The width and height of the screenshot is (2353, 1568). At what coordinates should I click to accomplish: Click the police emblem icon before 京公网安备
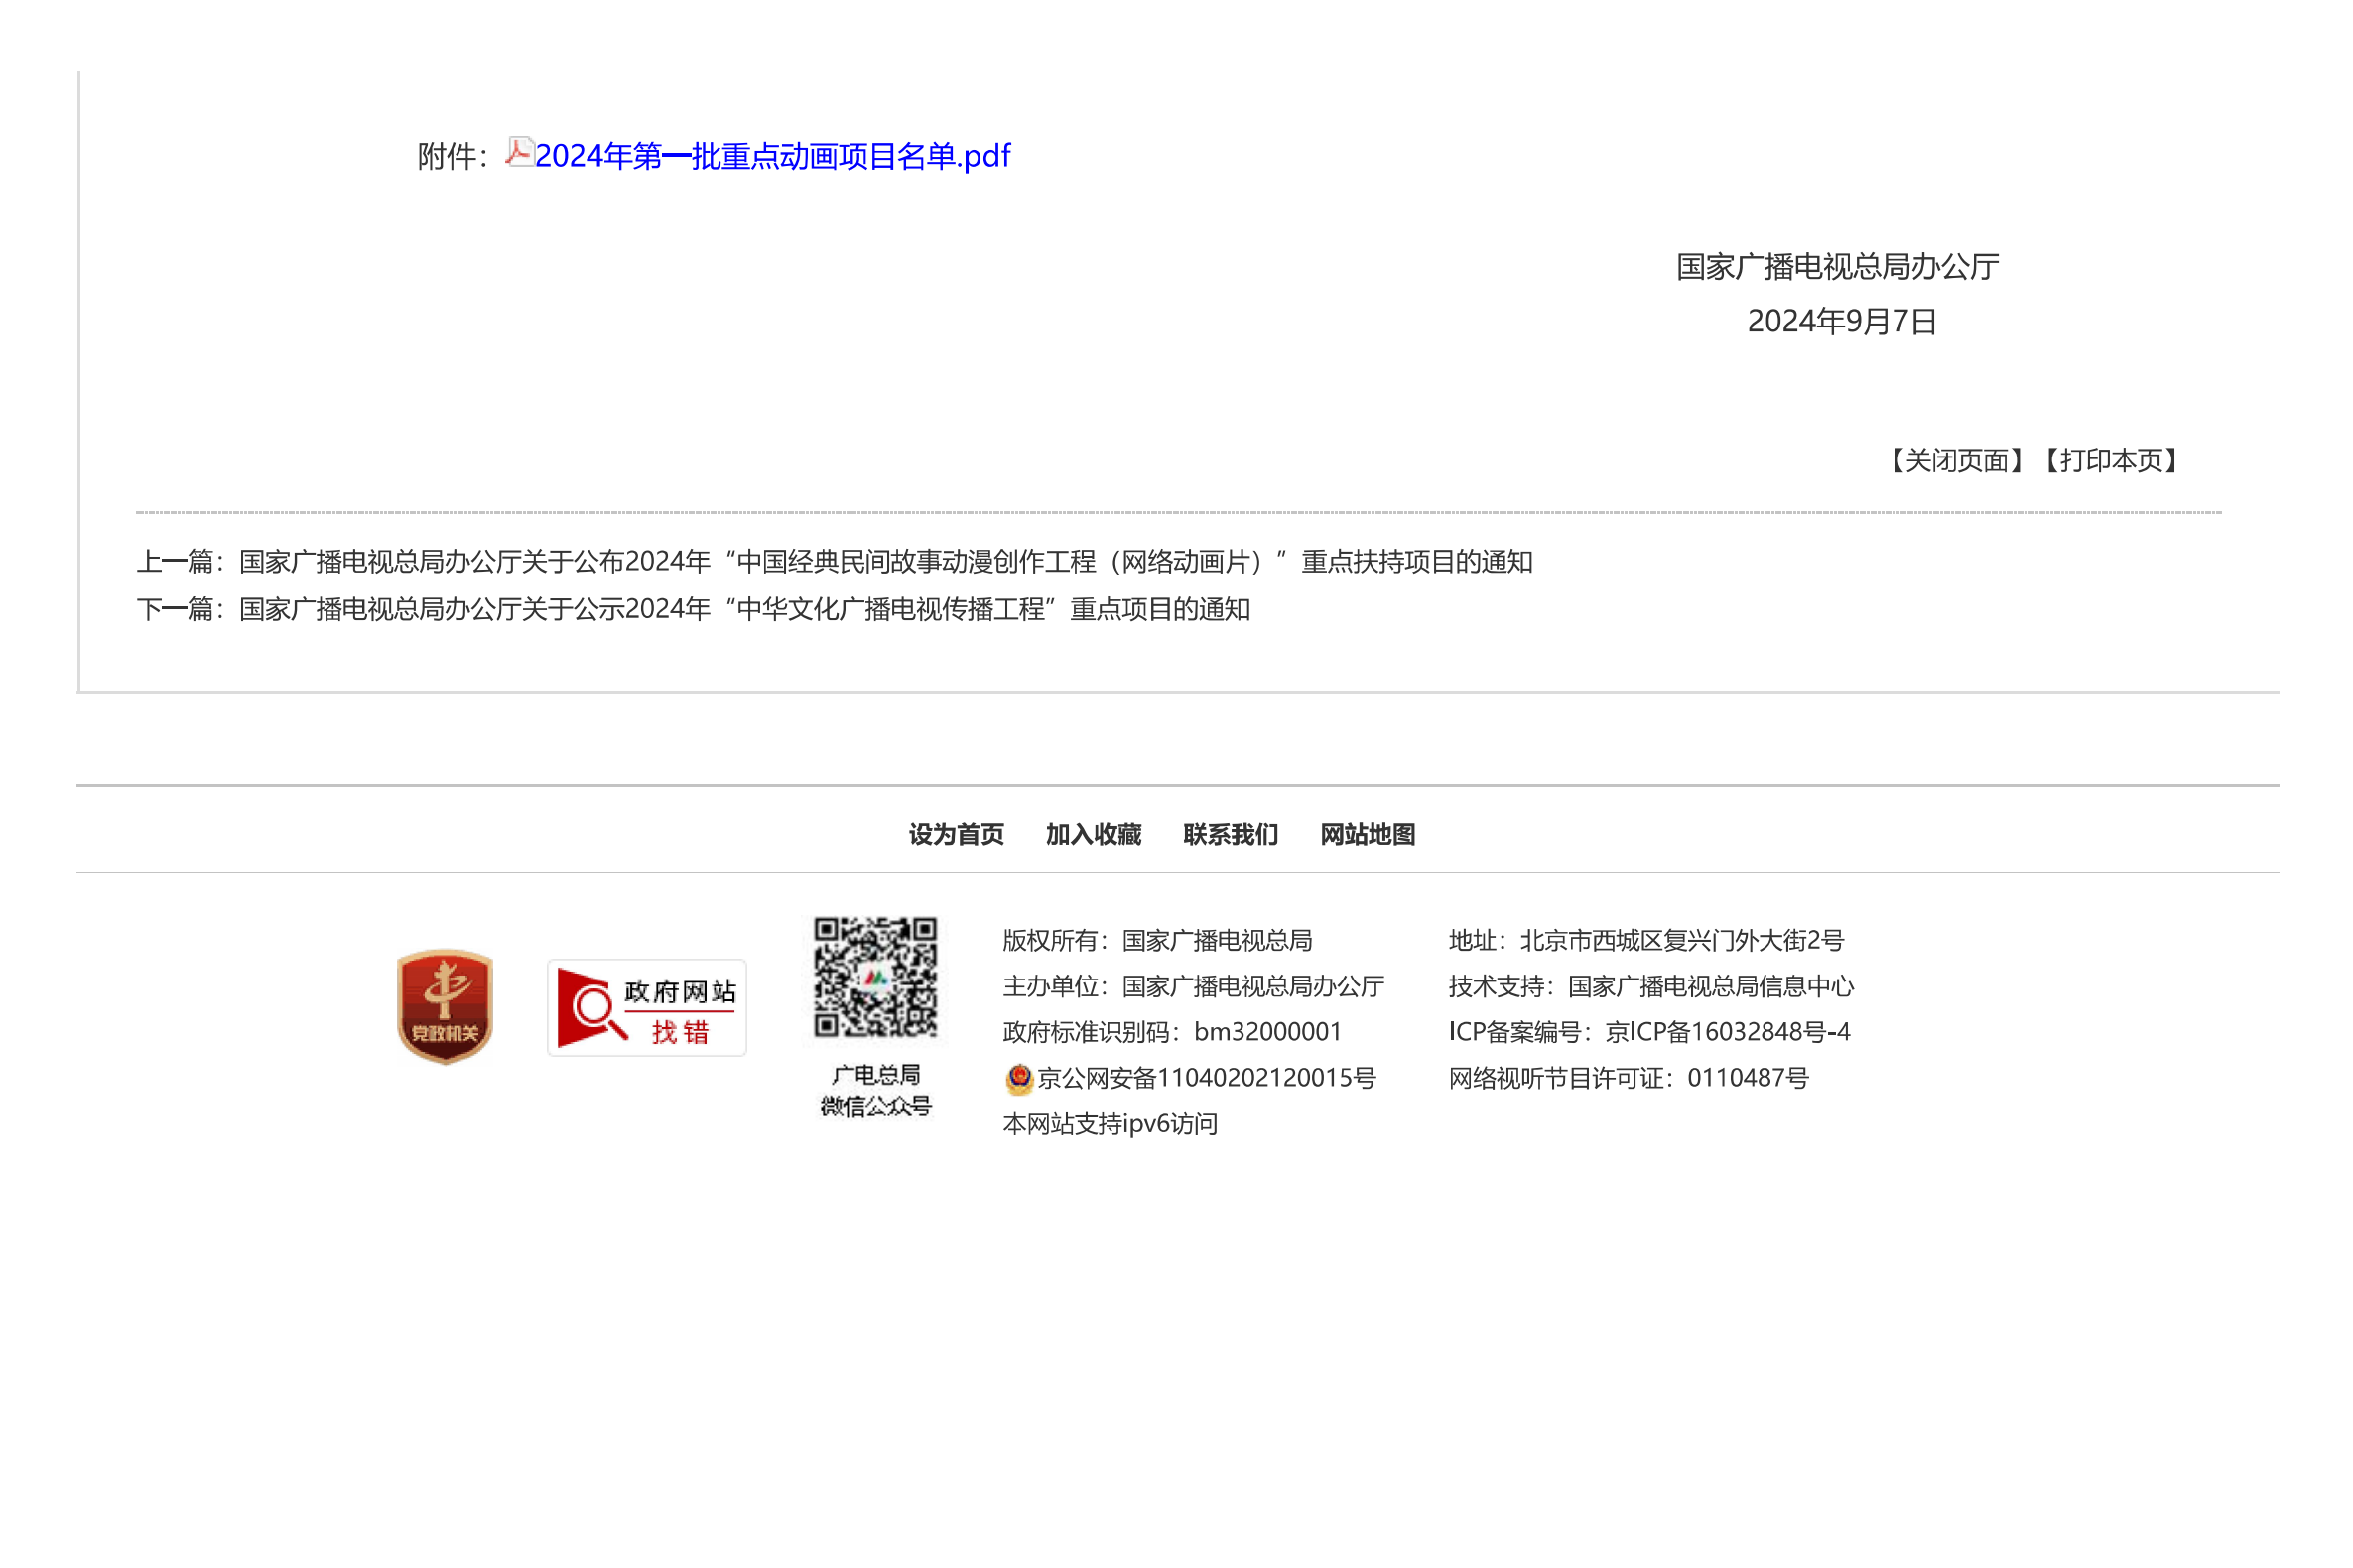click(x=1018, y=1078)
